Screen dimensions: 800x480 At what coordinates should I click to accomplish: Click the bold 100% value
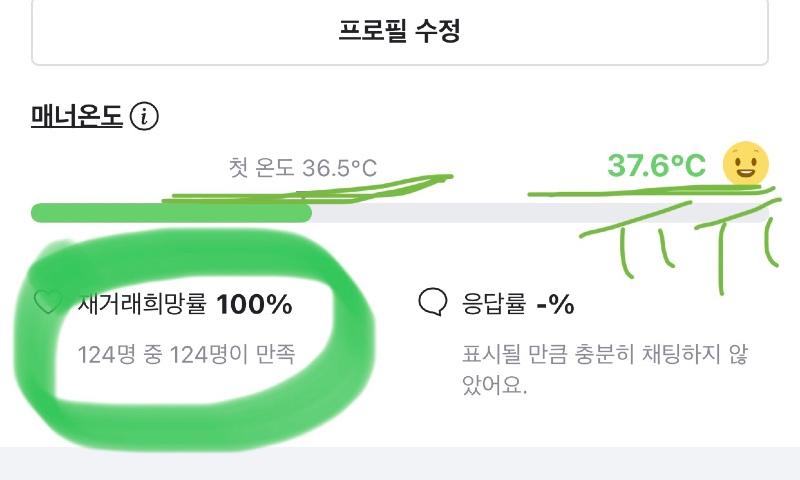(x=254, y=304)
